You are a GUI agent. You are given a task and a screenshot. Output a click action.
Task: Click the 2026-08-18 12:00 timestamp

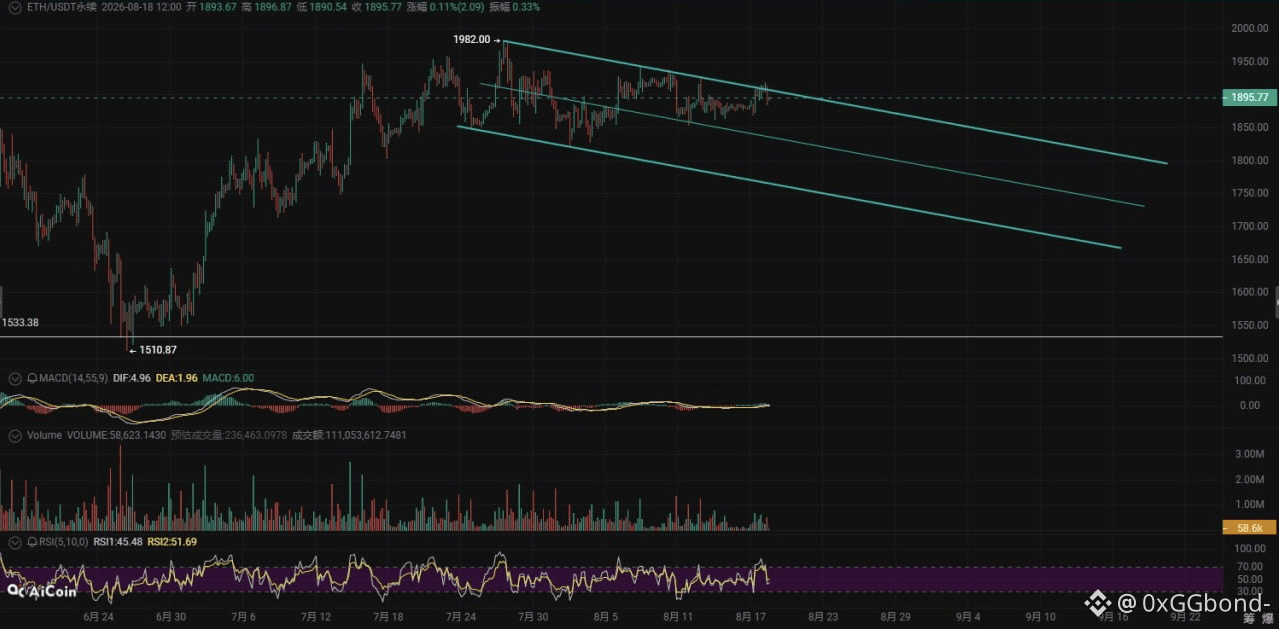click(142, 6)
